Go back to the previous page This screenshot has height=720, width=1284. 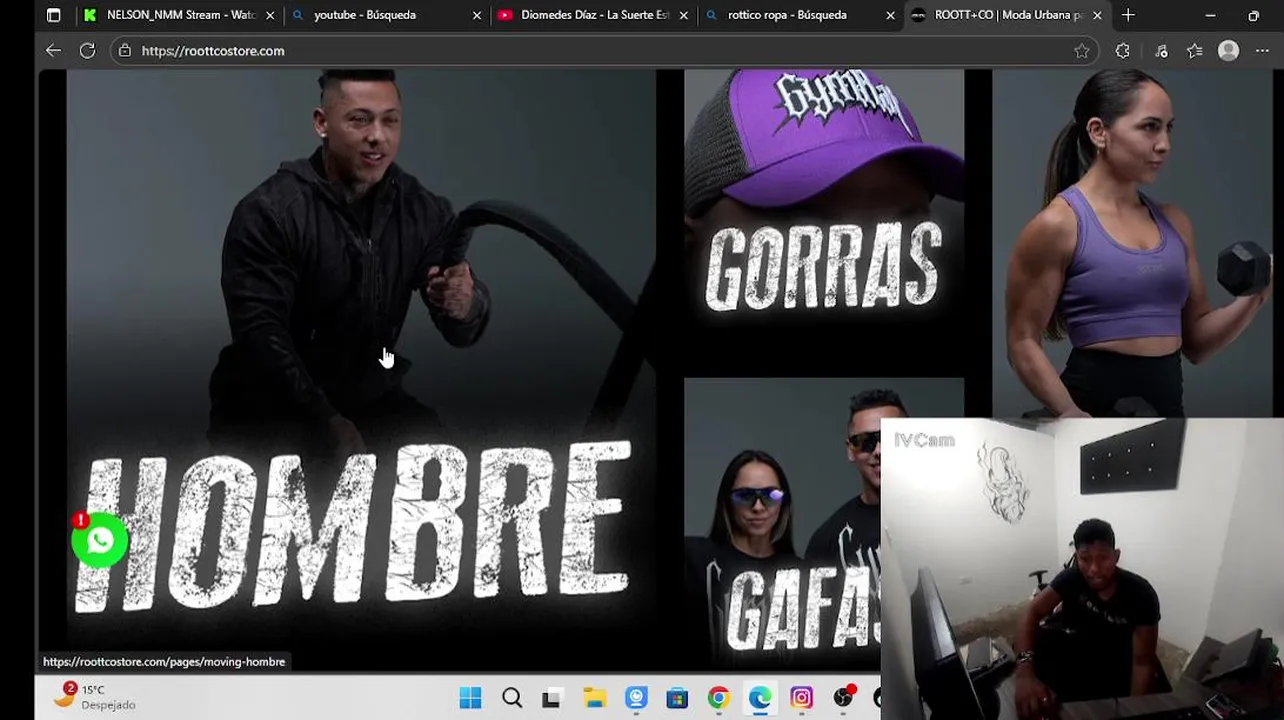[53, 51]
